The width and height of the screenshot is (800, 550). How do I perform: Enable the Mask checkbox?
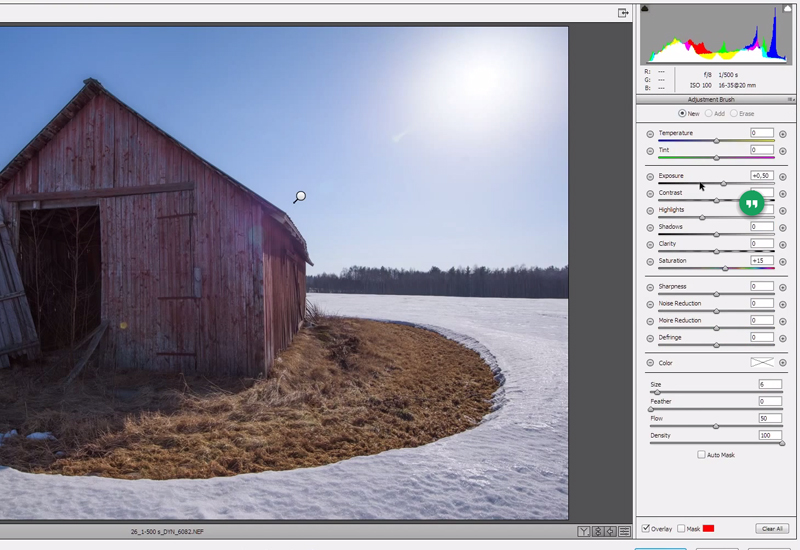pos(681,528)
